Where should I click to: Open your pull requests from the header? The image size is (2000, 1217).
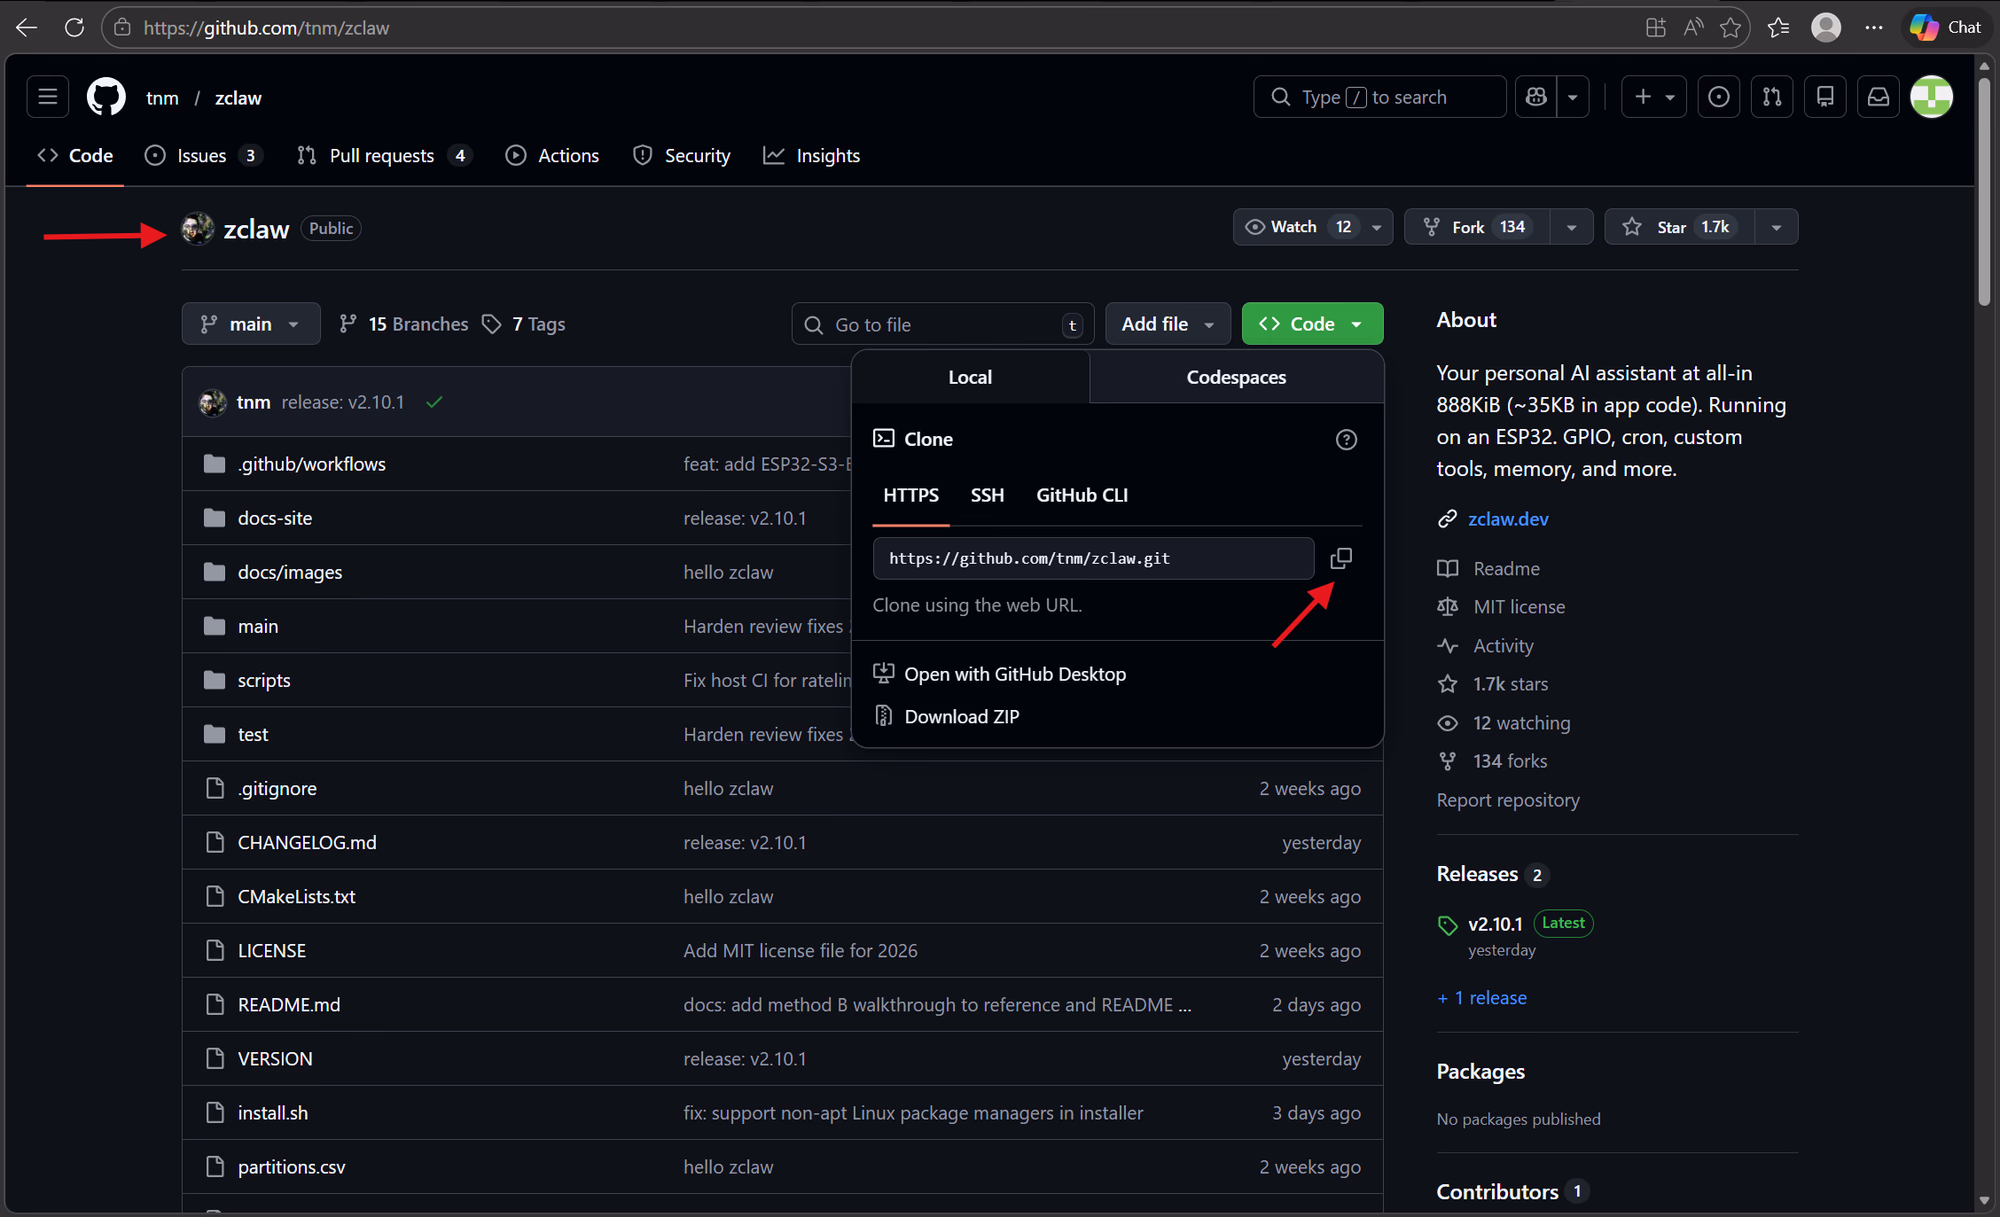(1771, 96)
